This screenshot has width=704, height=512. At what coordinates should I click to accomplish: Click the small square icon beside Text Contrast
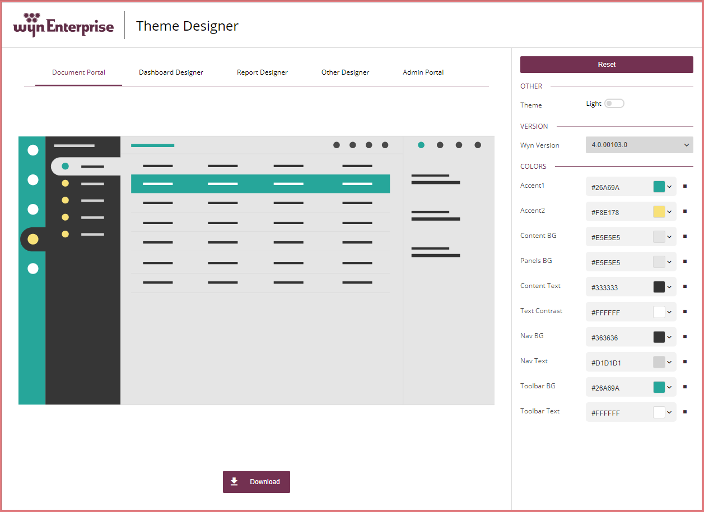685,311
